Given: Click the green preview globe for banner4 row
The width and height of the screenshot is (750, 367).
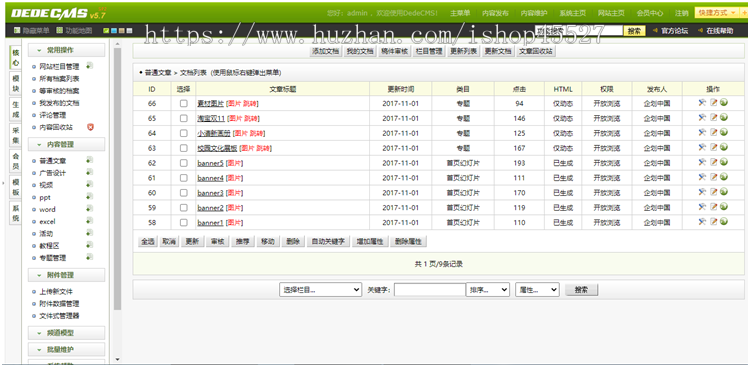Looking at the screenshot, I should pos(724,177).
